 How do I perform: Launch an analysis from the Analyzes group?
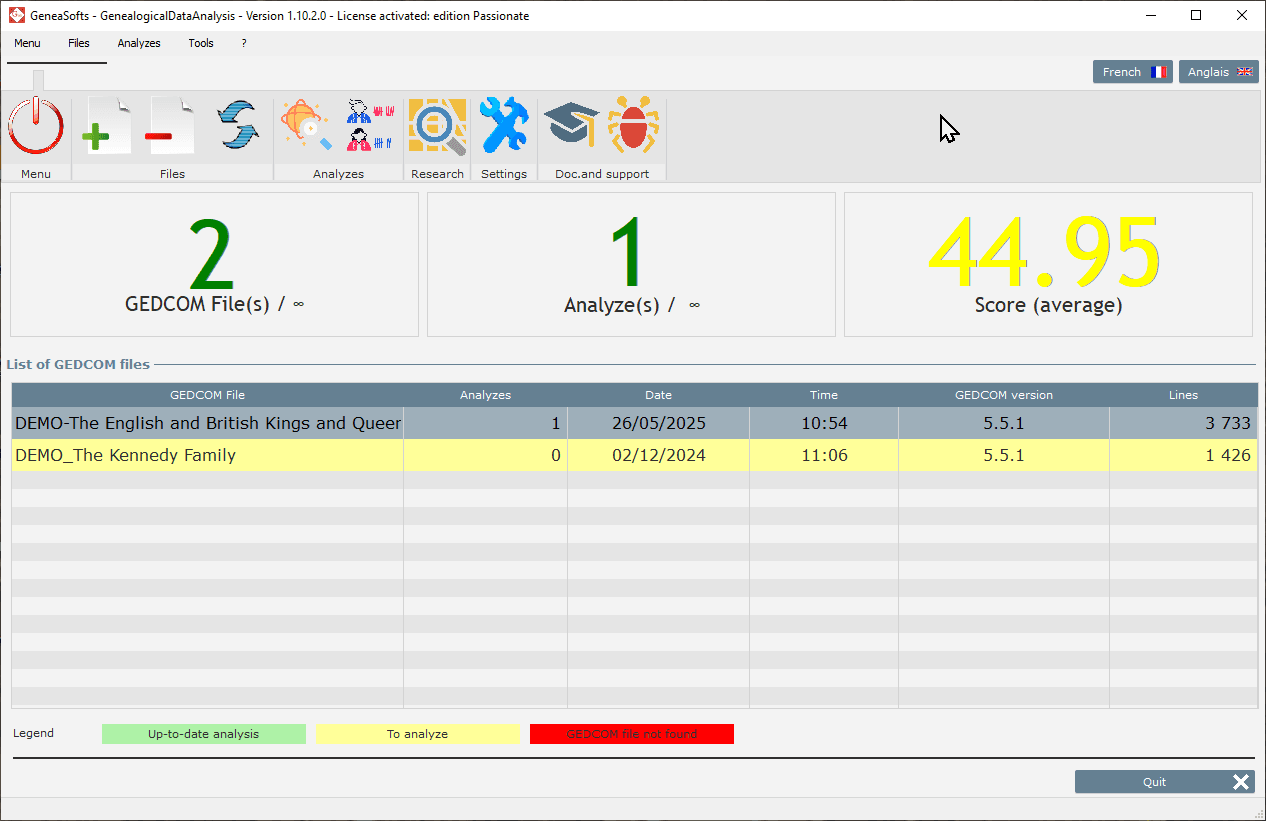(304, 126)
